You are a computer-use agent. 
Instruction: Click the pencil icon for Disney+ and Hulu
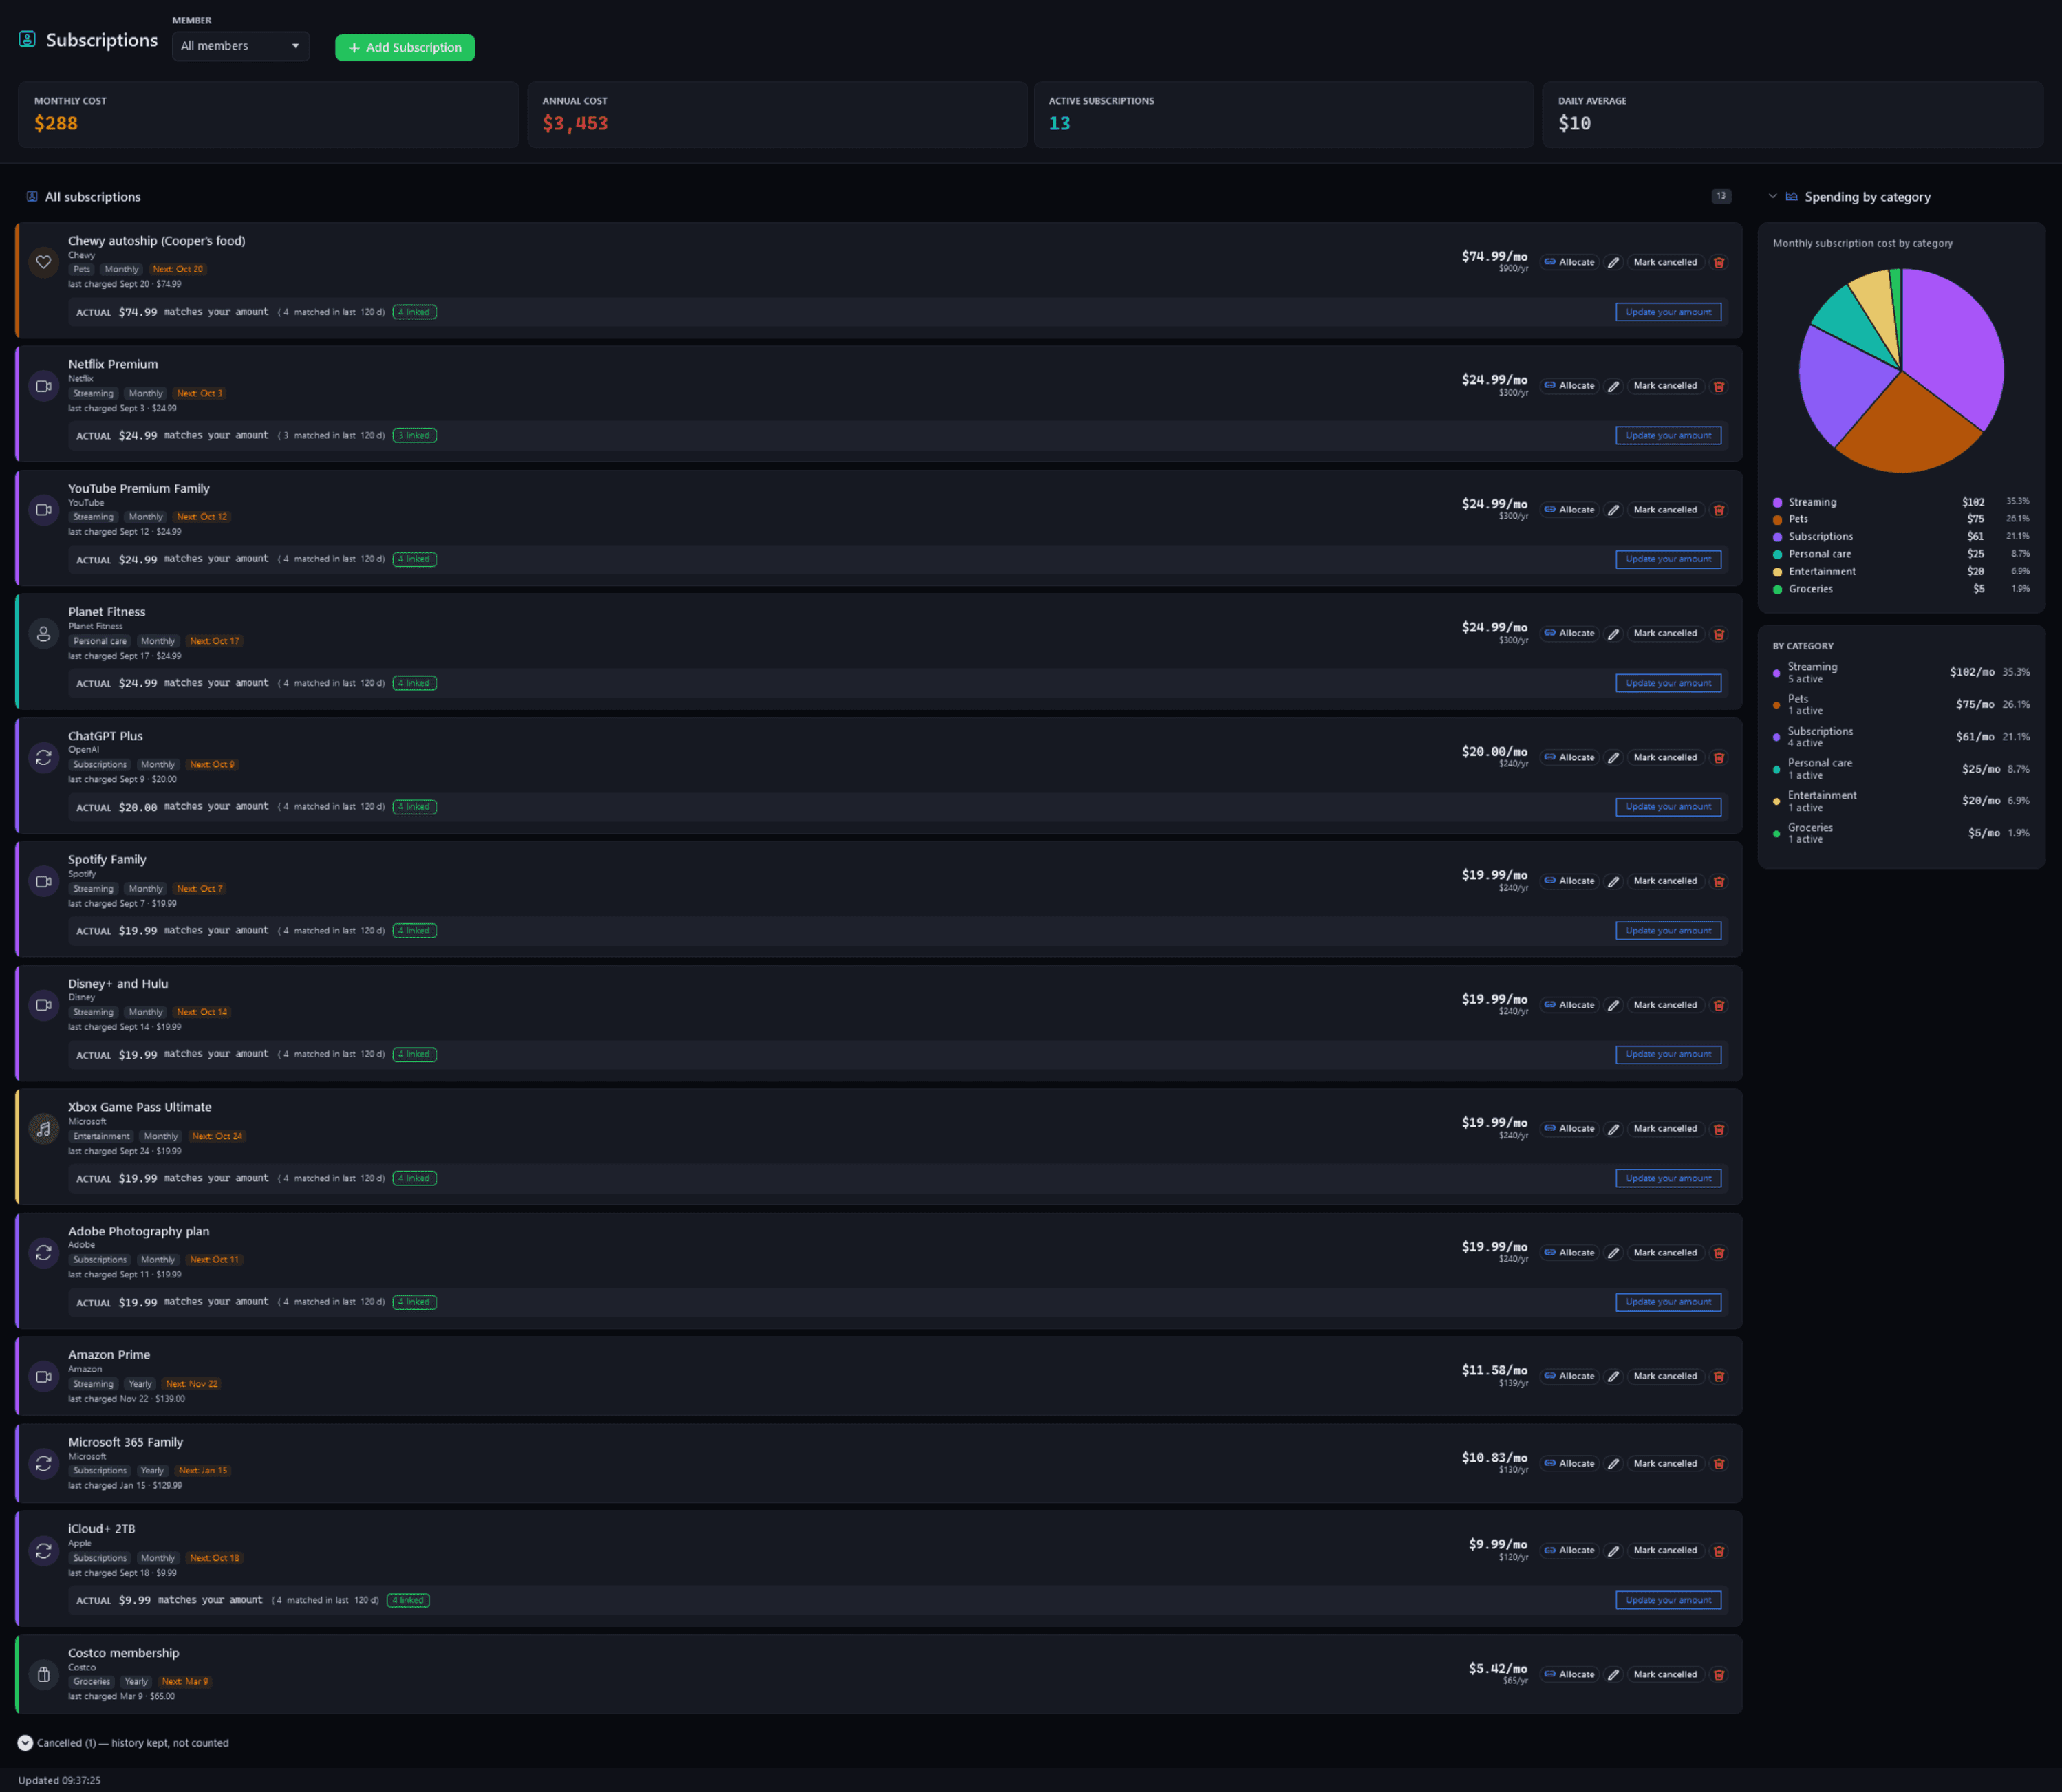click(x=1613, y=1005)
